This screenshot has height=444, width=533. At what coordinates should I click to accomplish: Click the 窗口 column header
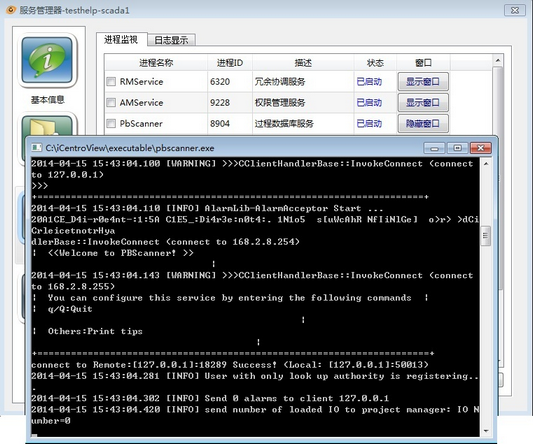click(423, 63)
